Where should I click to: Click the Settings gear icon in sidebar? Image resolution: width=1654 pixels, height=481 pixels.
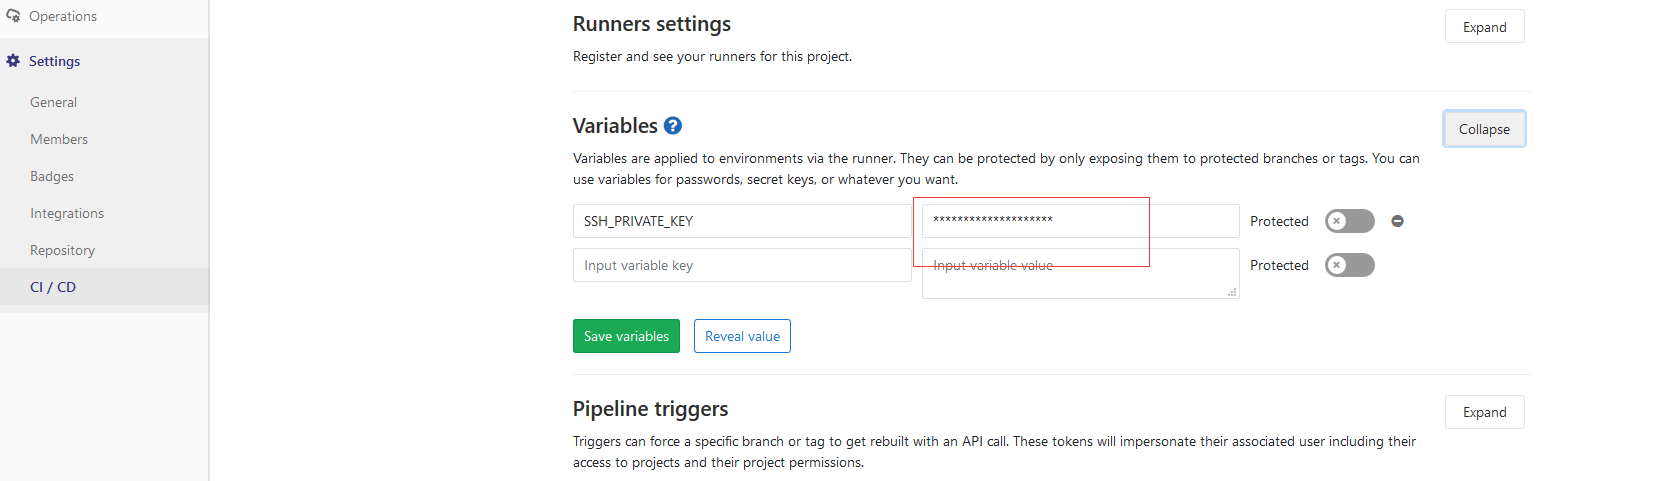[13, 61]
